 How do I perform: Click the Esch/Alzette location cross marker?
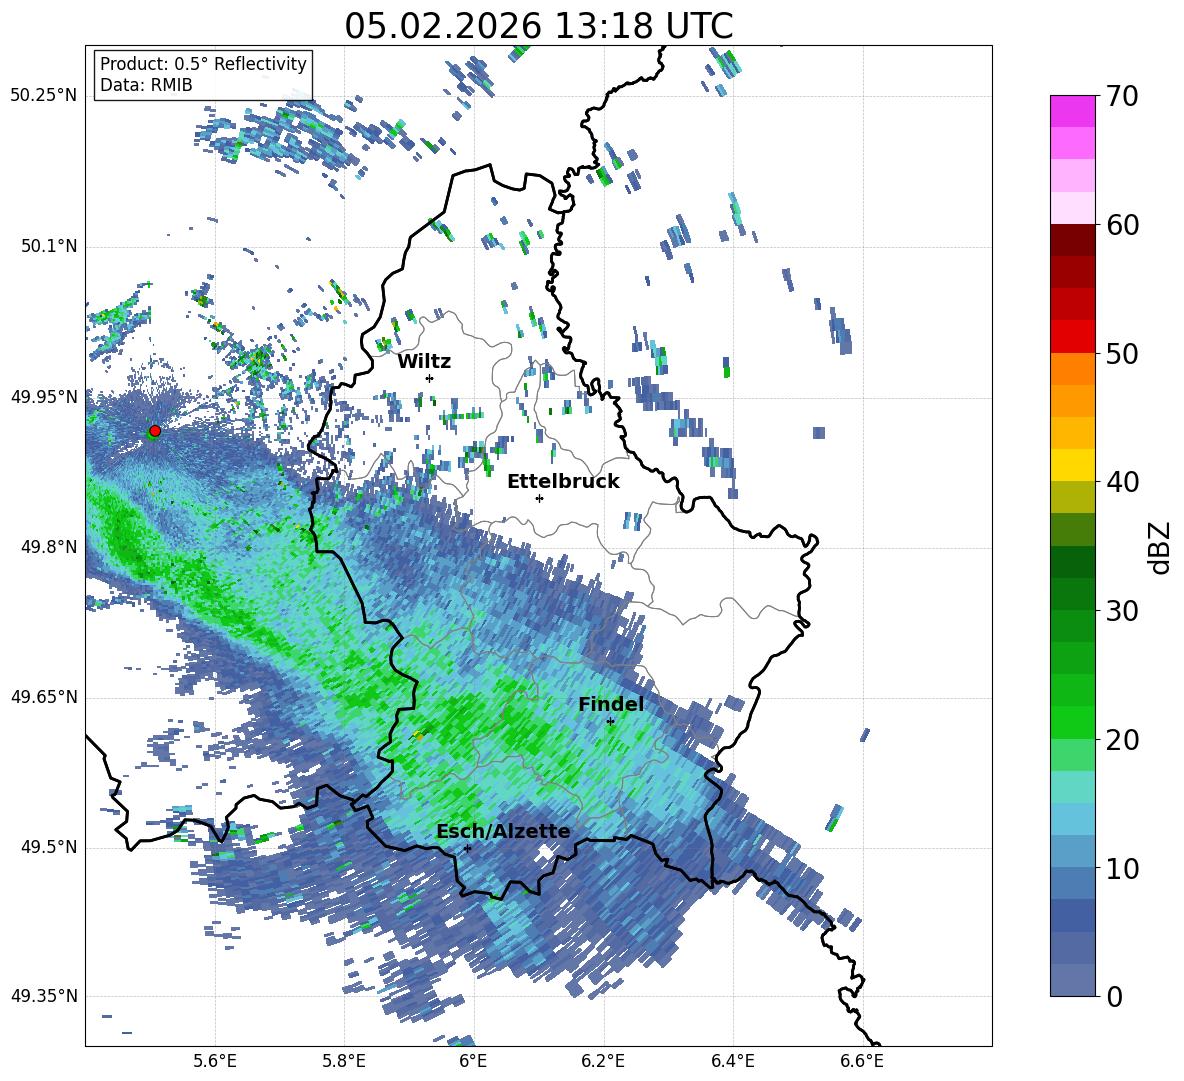tap(467, 848)
